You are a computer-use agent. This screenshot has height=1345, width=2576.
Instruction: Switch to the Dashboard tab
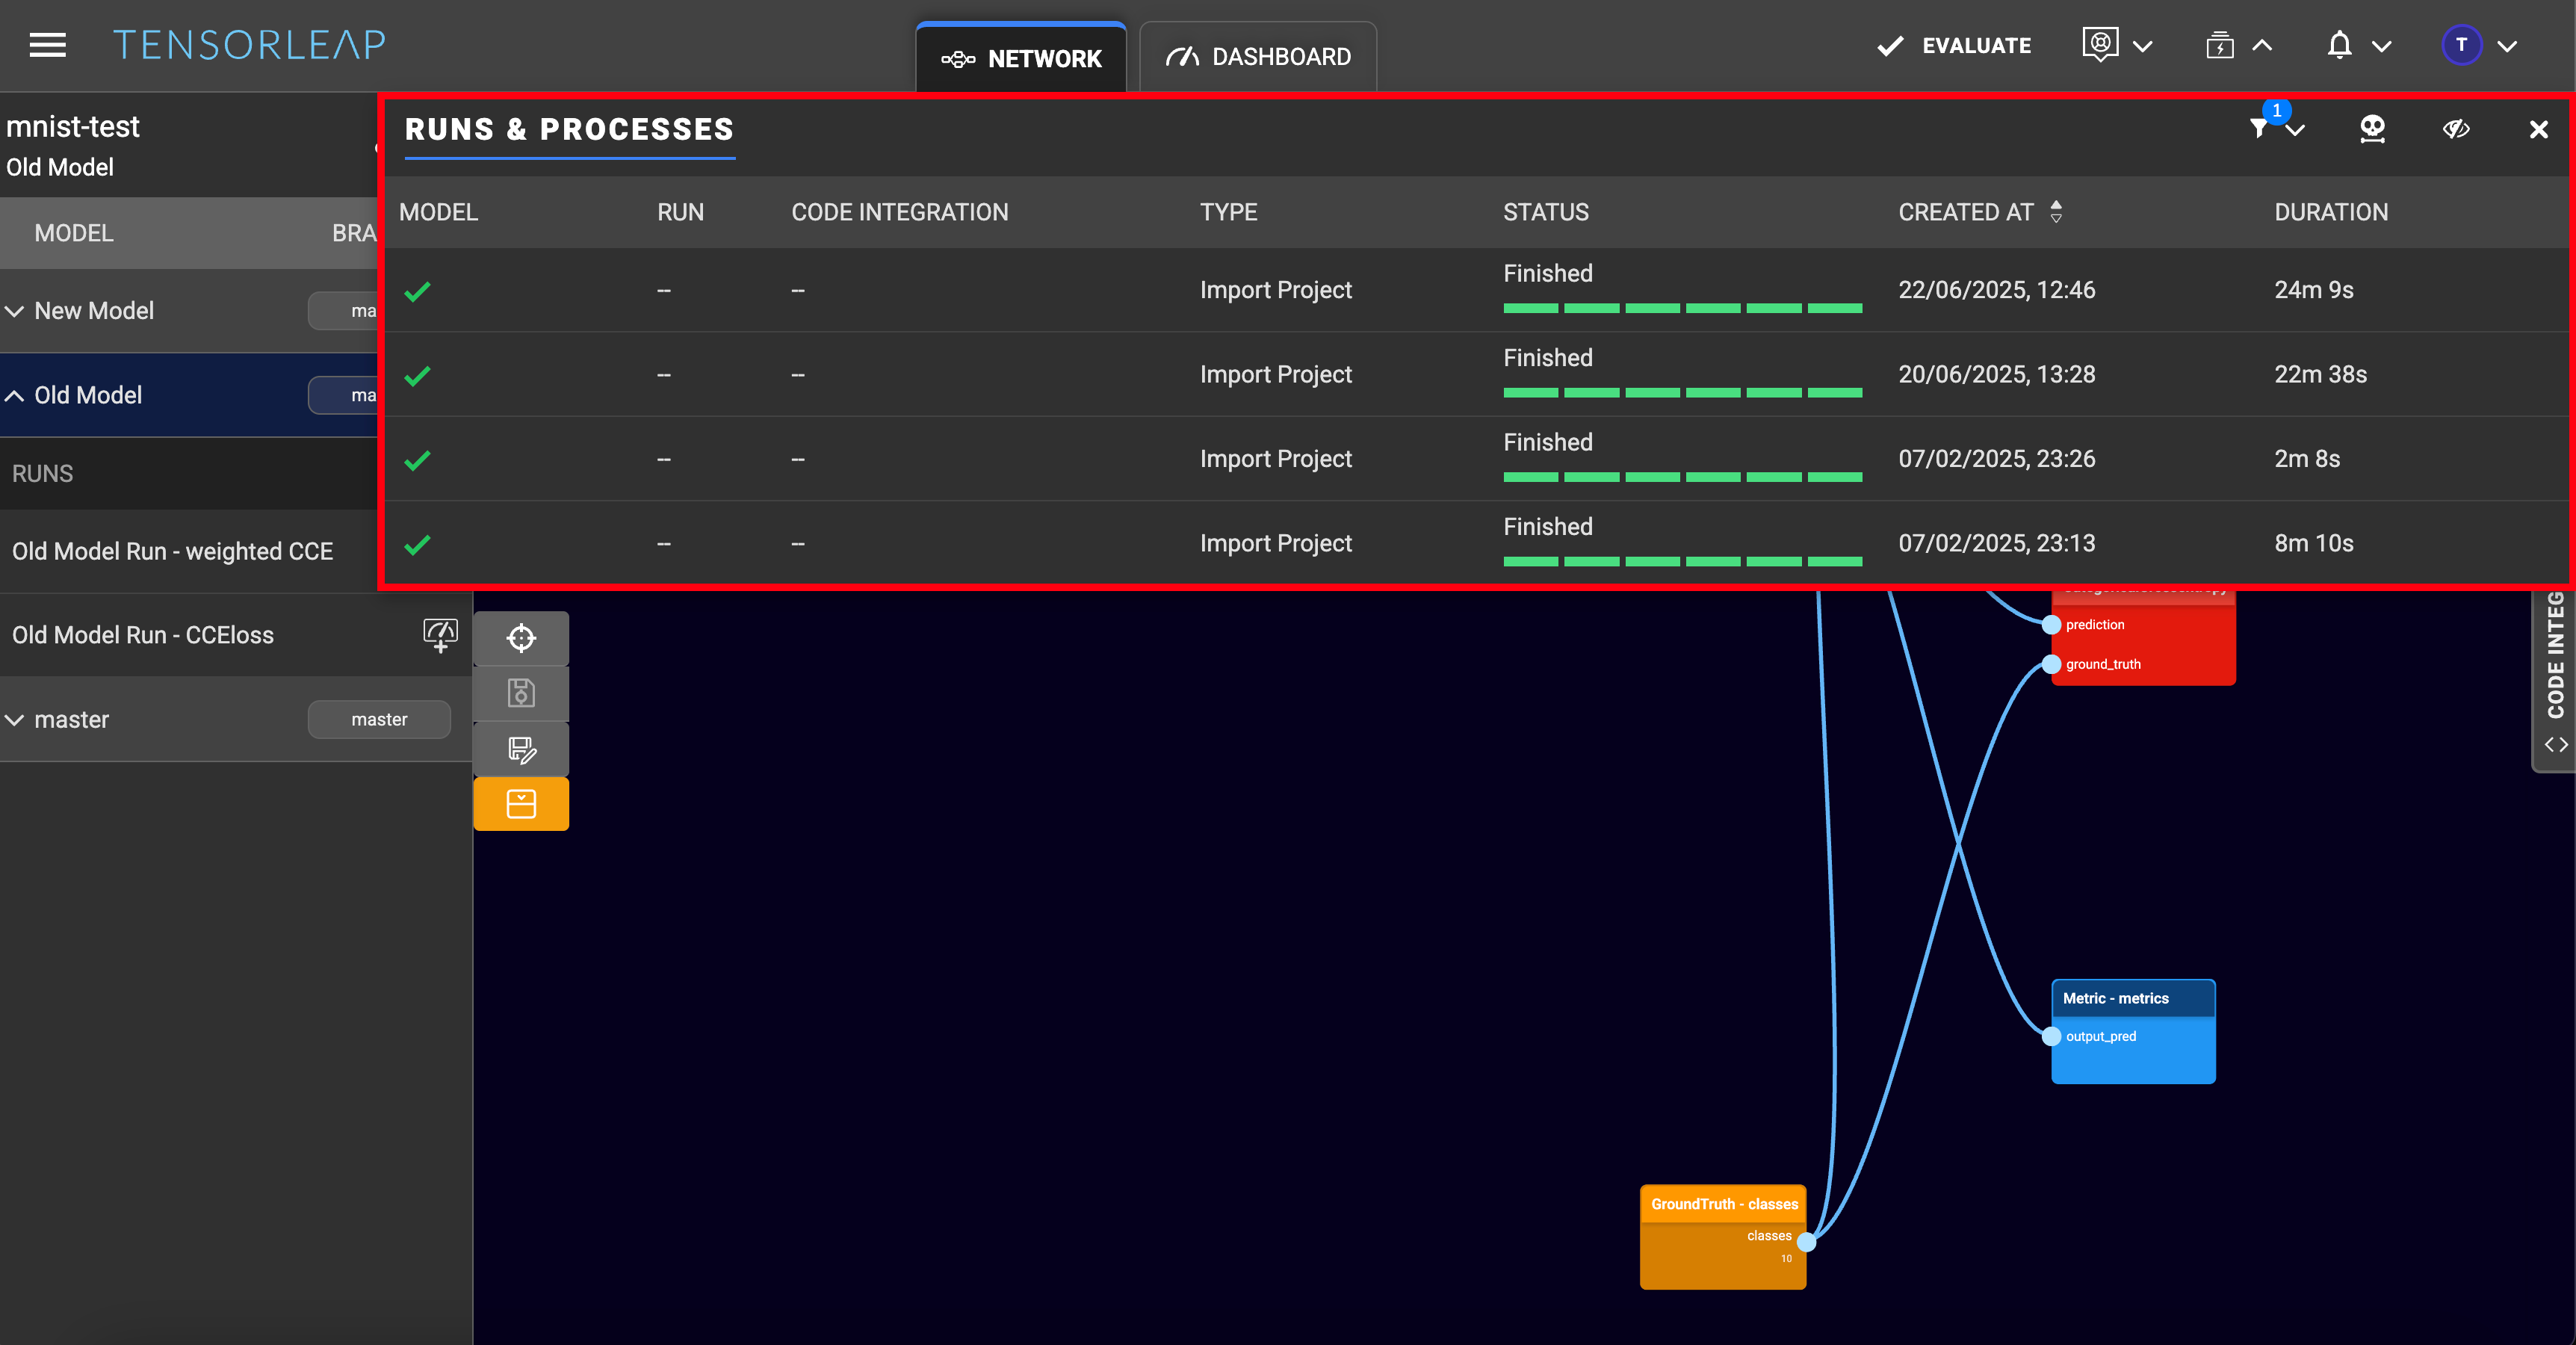pos(1258,57)
